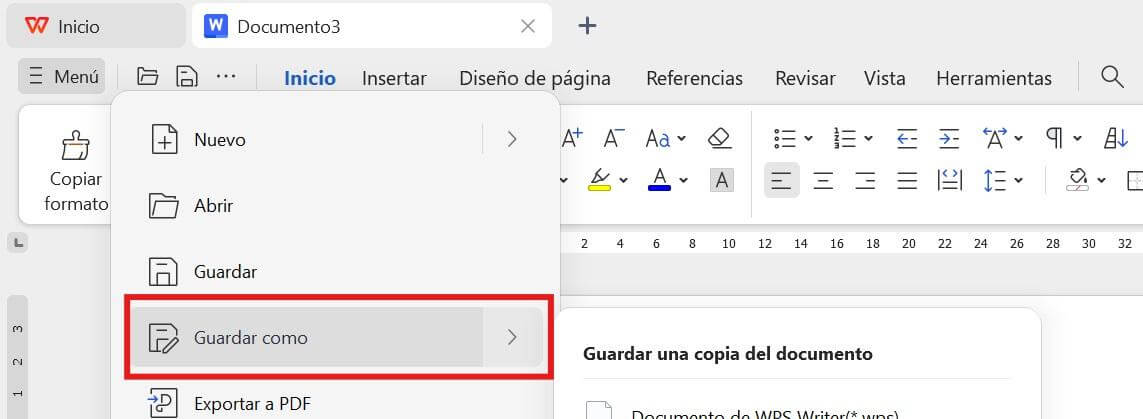Decrease indent of the paragraph
This screenshot has width=1143, height=419.
[x=907, y=138]
